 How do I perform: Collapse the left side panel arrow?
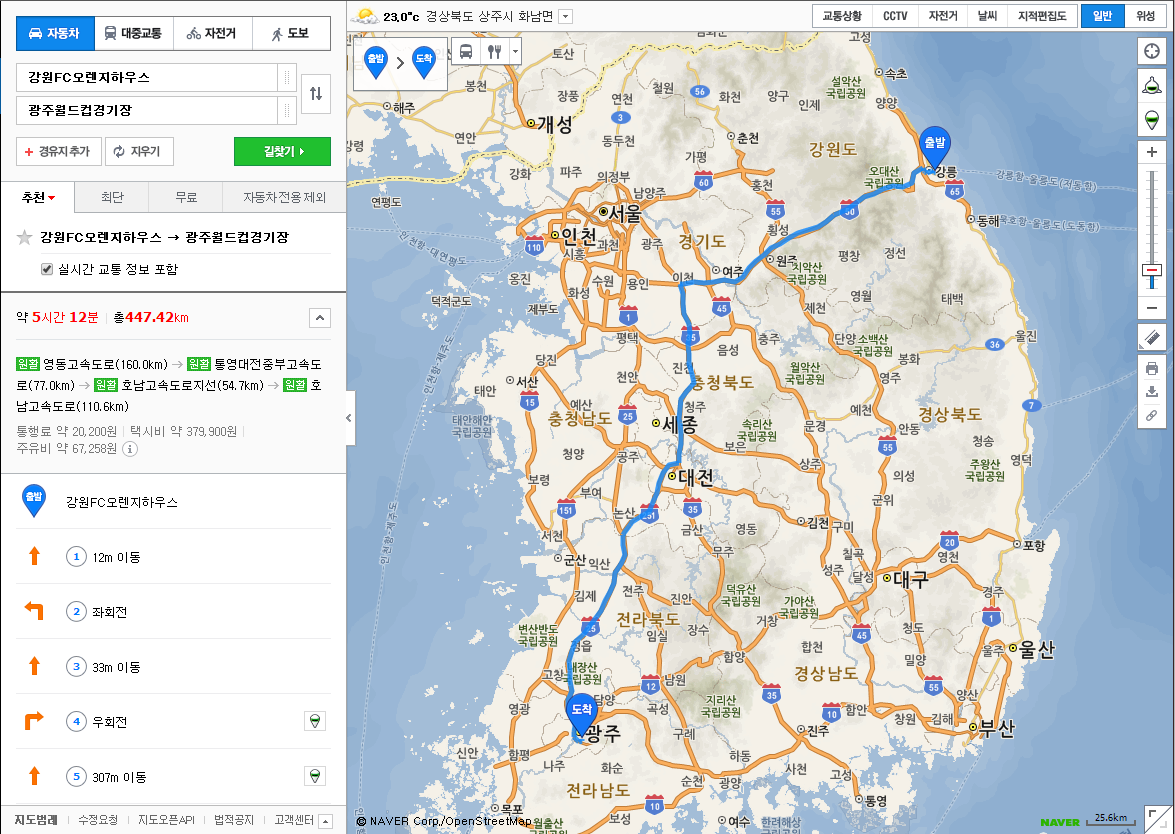(x=349, y=418)
